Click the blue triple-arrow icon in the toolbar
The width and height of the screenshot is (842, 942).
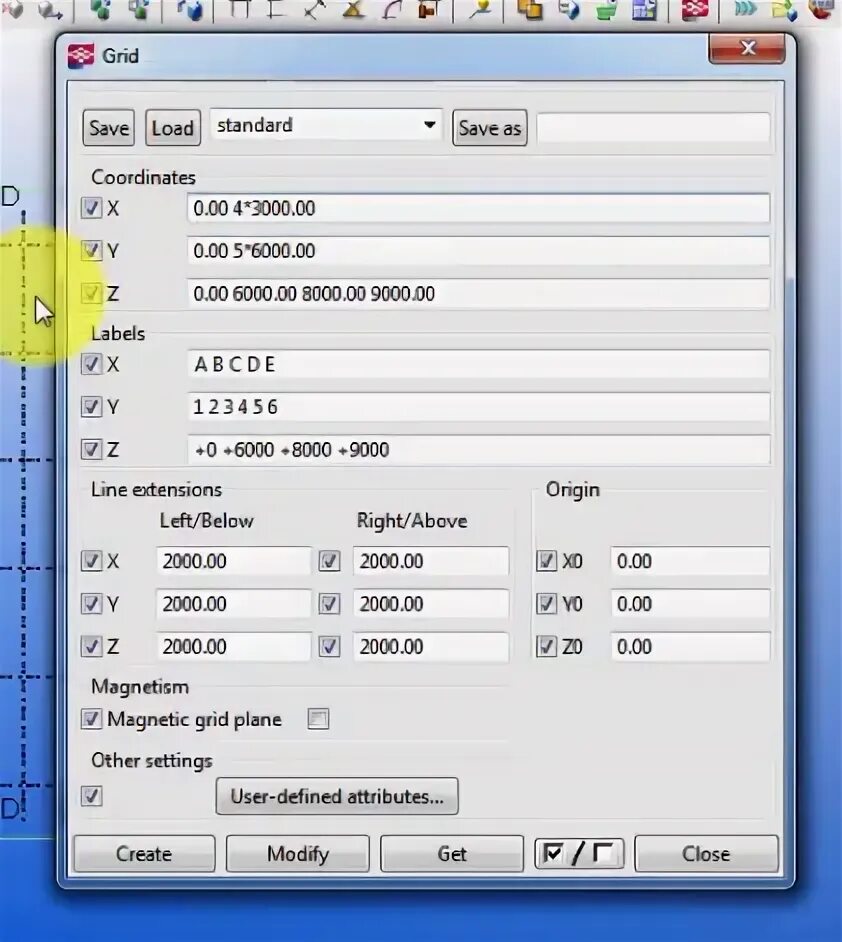pyautogui.click(x=745, y=9)
